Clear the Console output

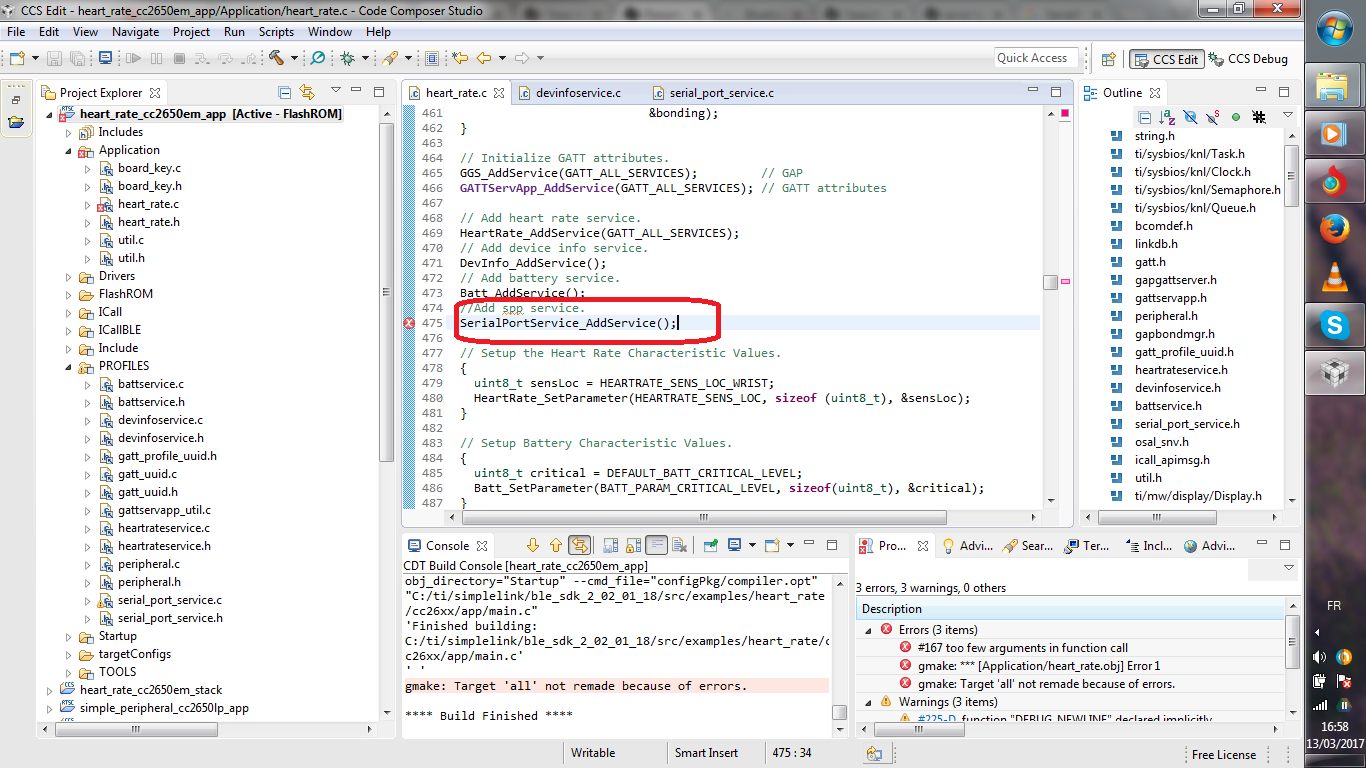(679, 545)
